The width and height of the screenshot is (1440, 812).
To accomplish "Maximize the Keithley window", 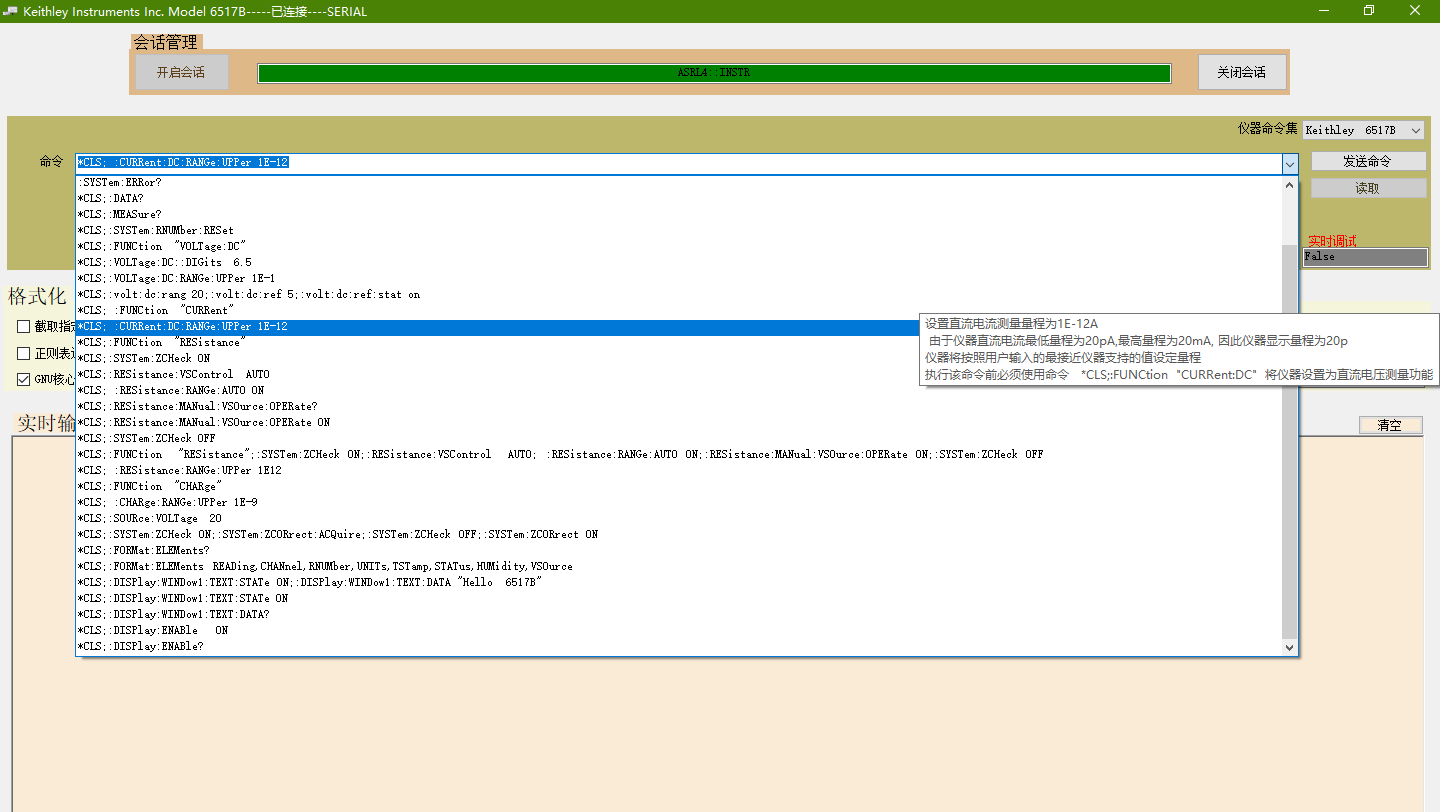I will [1369, 11].
